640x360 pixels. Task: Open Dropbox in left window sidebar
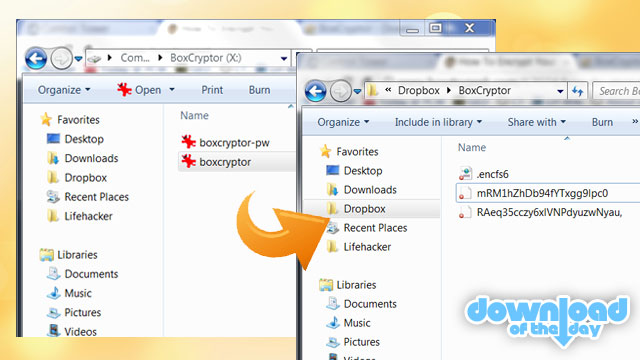(x=85, y=178)
